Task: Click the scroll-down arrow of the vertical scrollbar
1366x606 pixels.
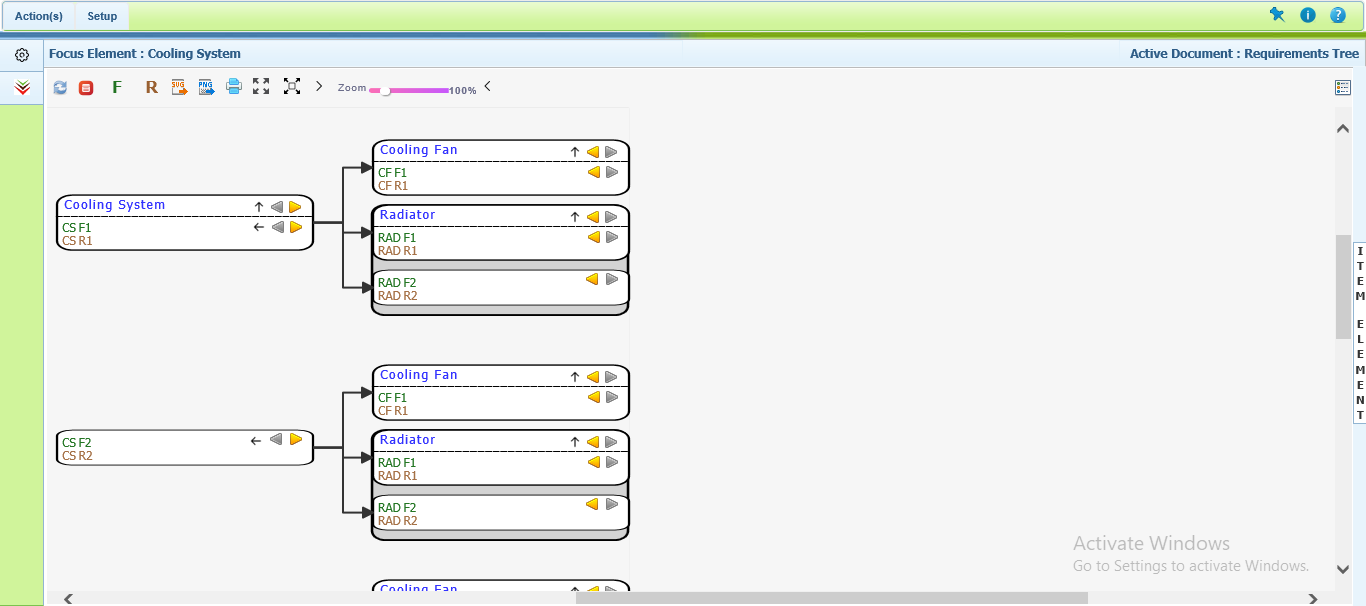Action: tap(1343, 569)
